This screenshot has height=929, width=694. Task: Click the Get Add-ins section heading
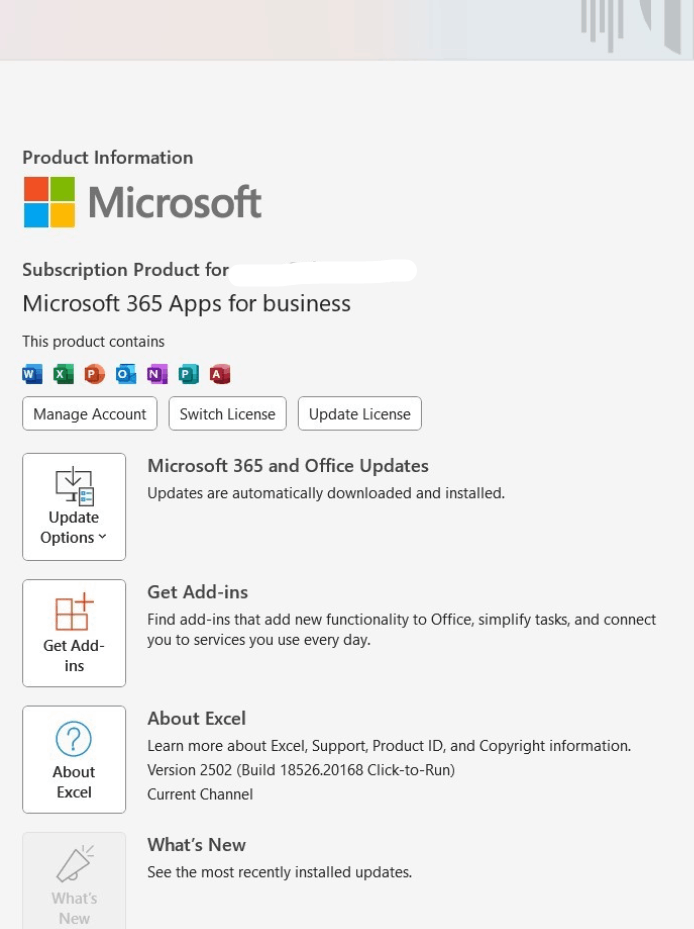[x=197, y=591]
